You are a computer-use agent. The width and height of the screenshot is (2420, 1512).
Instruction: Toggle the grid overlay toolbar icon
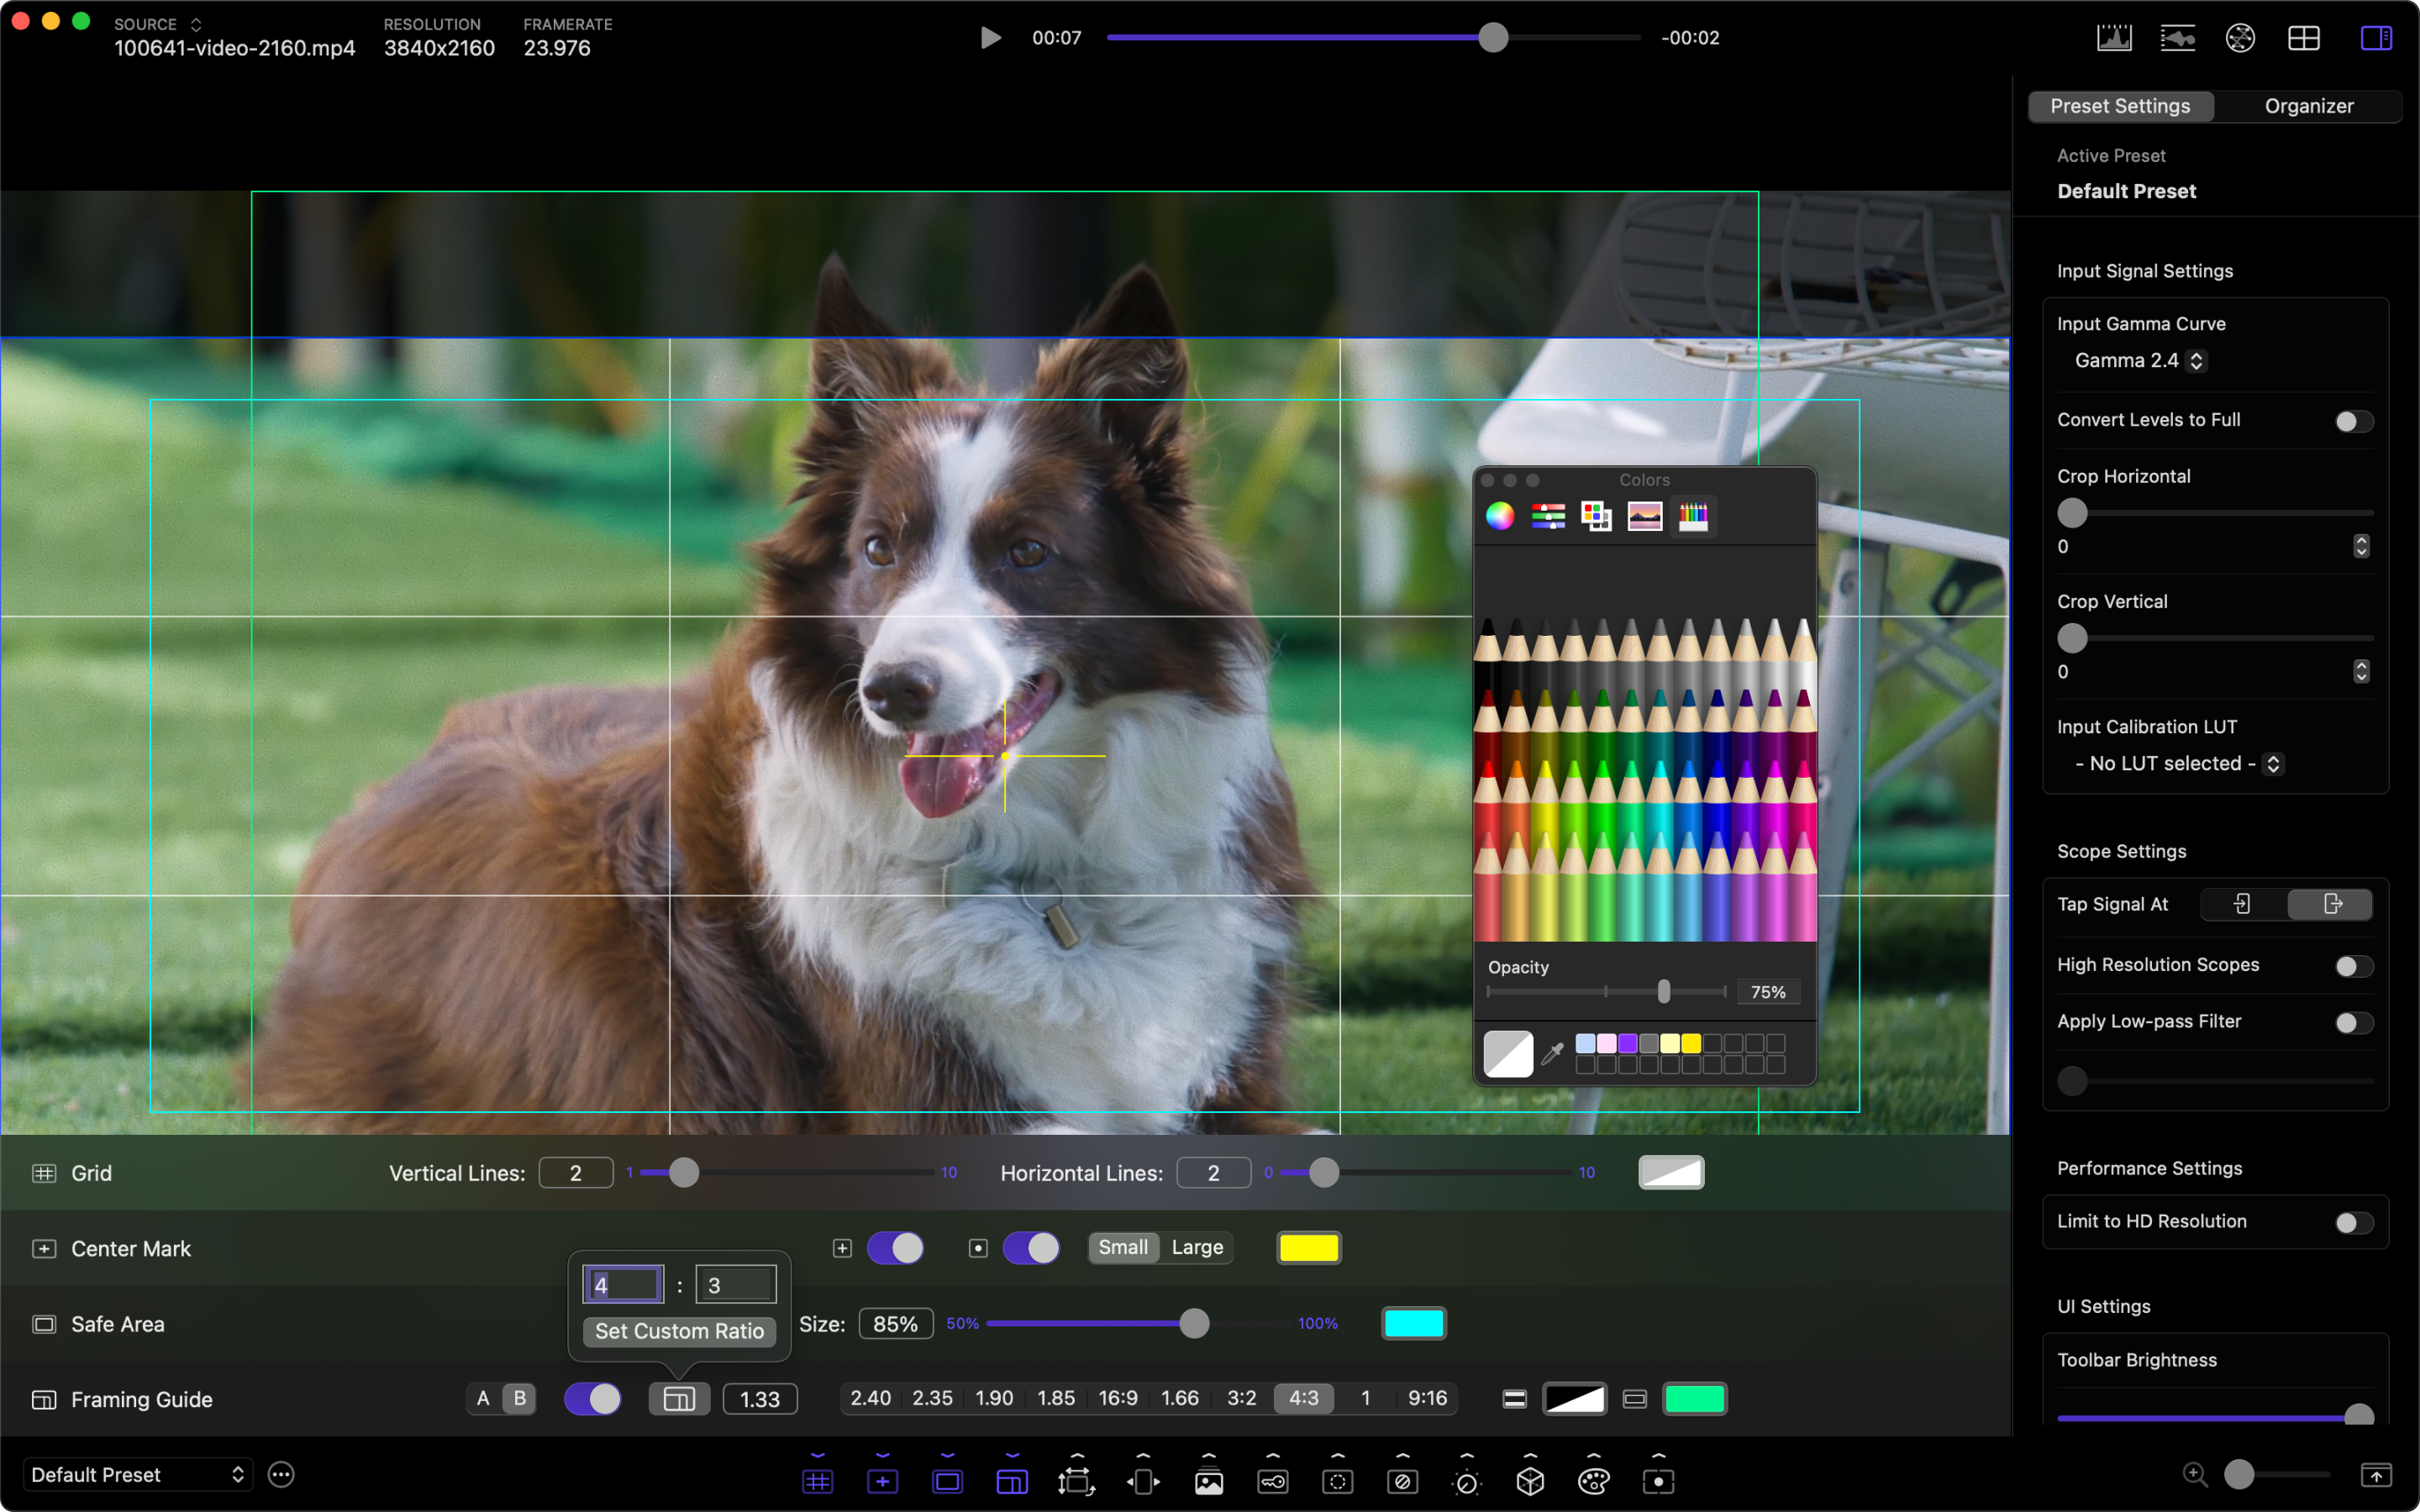click(x=817, y=1481)
